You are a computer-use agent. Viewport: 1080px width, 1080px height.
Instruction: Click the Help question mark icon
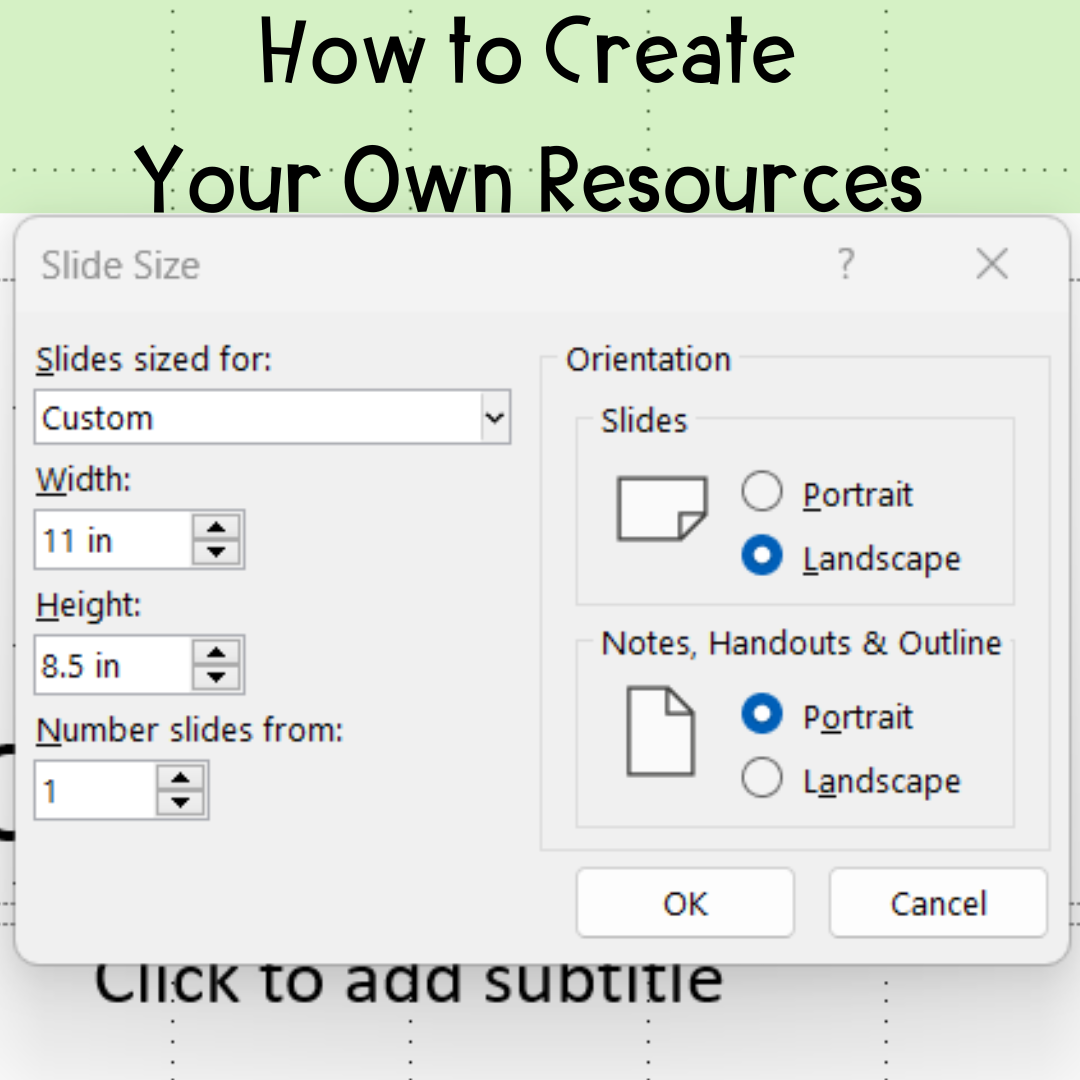click(846, 264)
